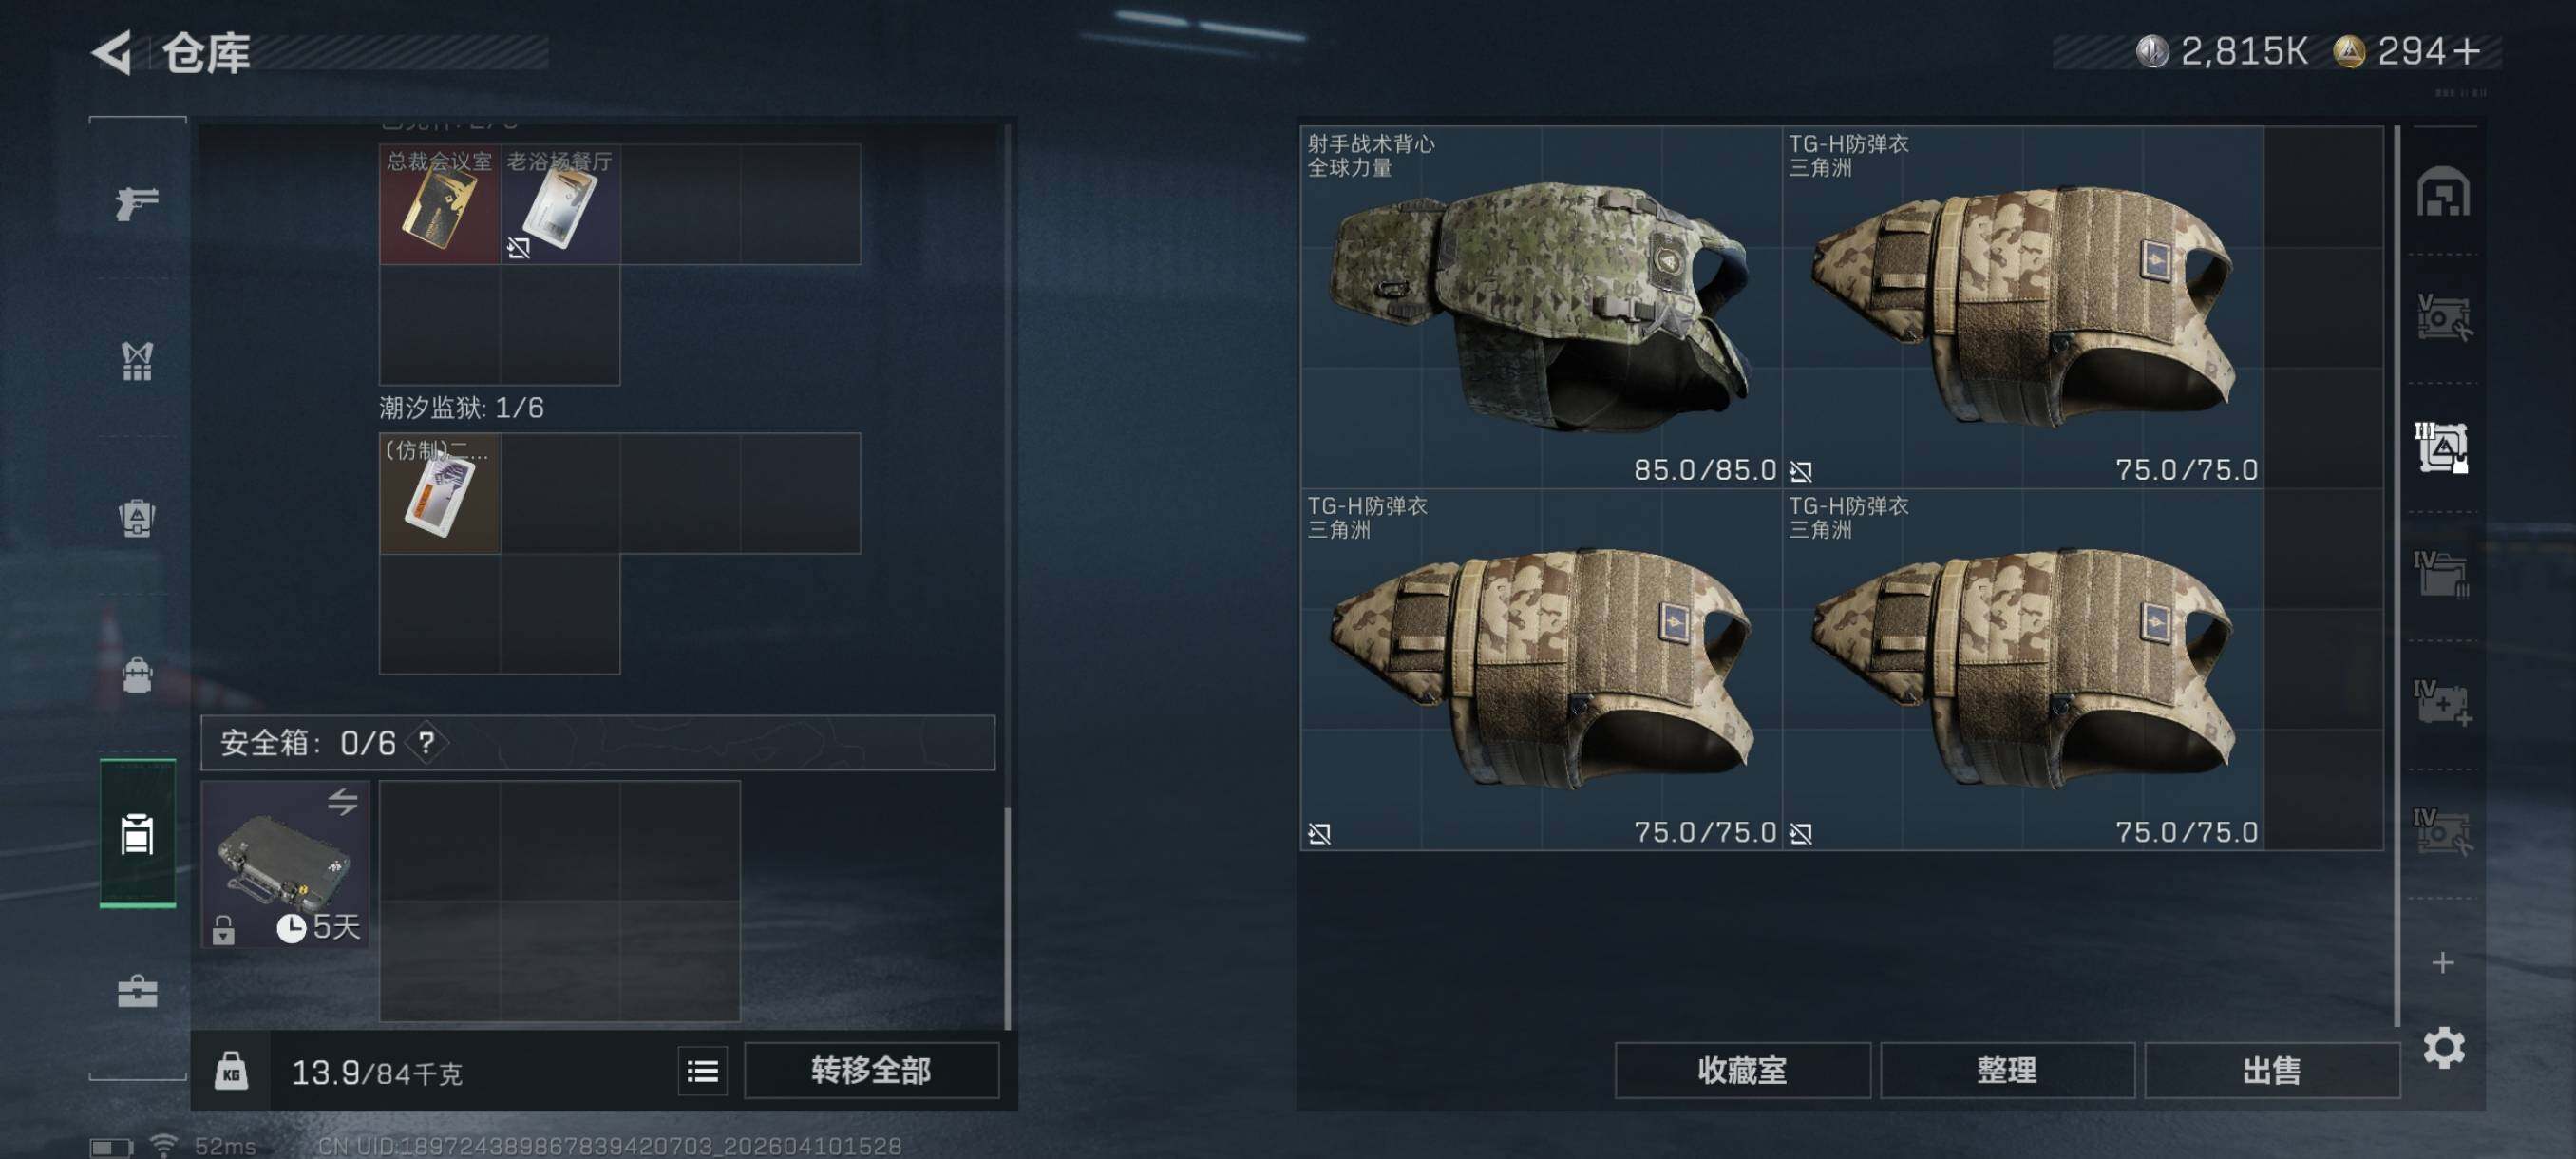Screen dimensions: 2576x1159
Task: Add a new storage box with plus icon
Action: click(x=2442, y=962)
